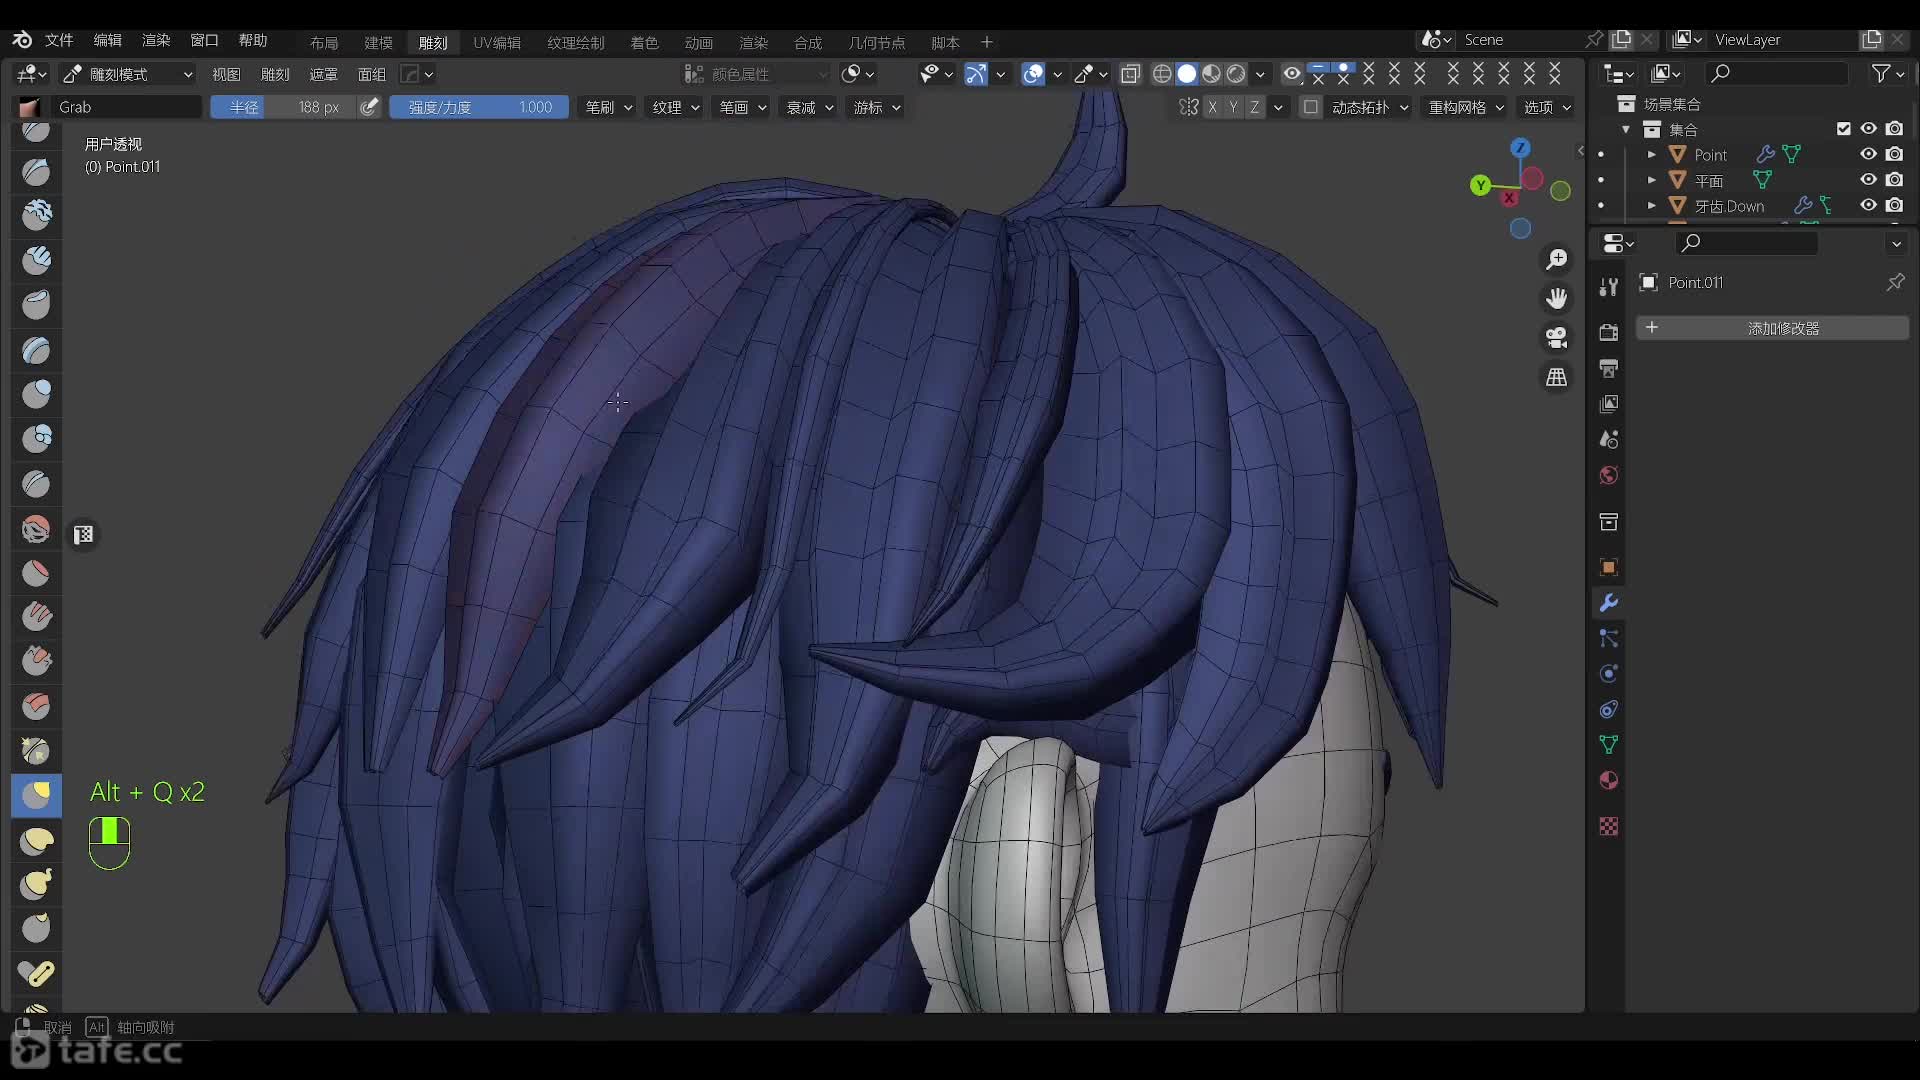This screenshot has height=1080, width=1920.
Task: Open the 重构网格 remesh dropdown
Action: tap(1466, 107)
